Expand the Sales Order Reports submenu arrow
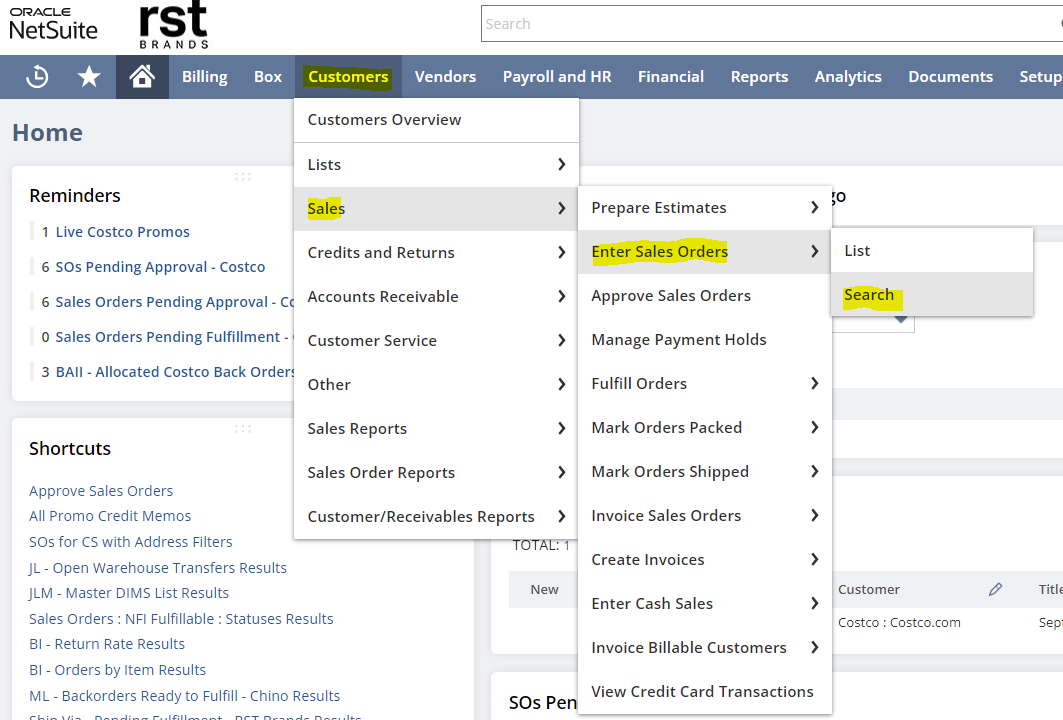The width and height of the screenshot is (1063, 720). click(561, 473)
